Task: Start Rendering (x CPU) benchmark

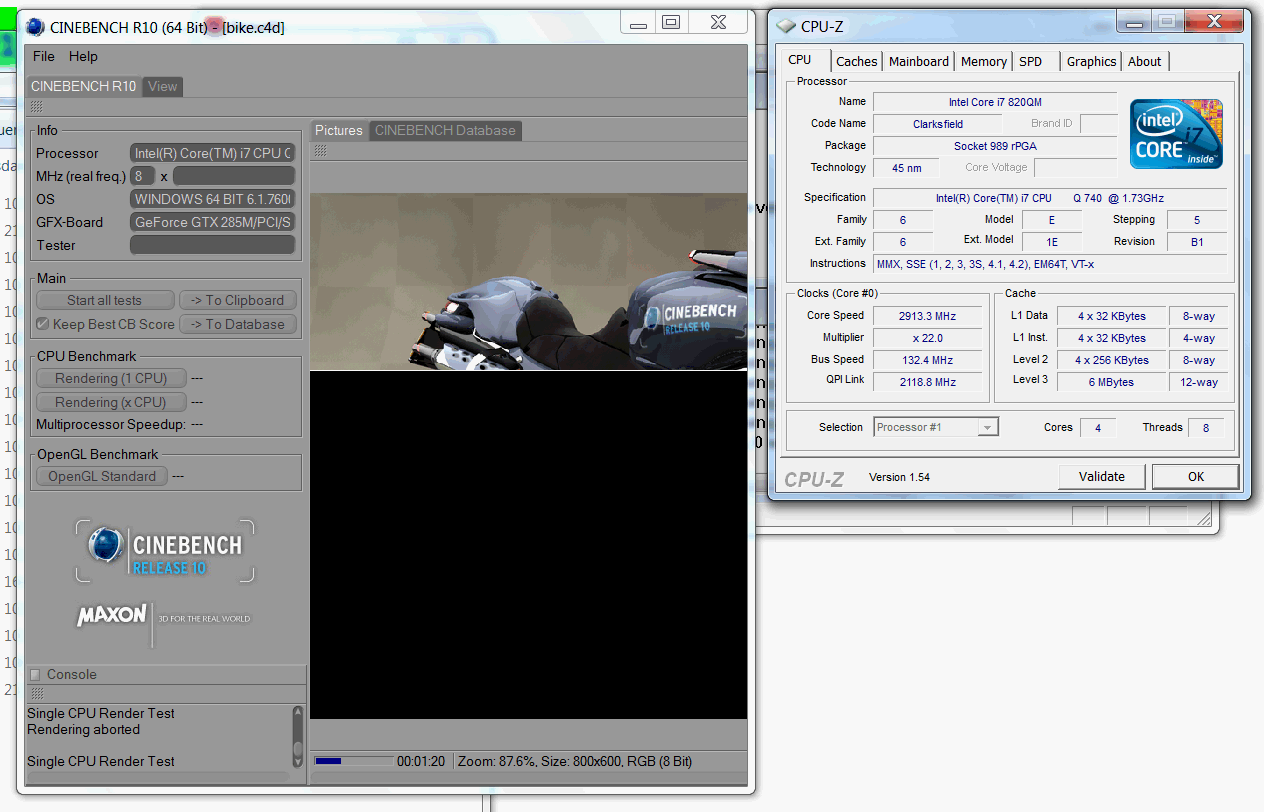Action: click(x=111, y=402)
